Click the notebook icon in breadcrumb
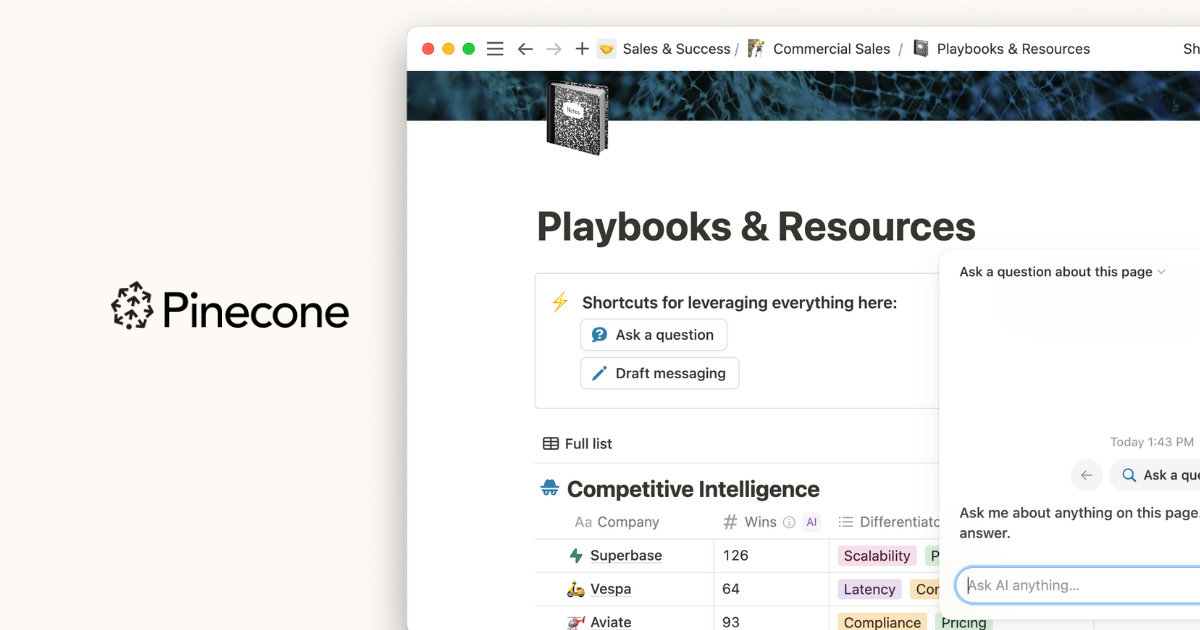Viewport: 1200px width, 630px height. pos(921,49)
